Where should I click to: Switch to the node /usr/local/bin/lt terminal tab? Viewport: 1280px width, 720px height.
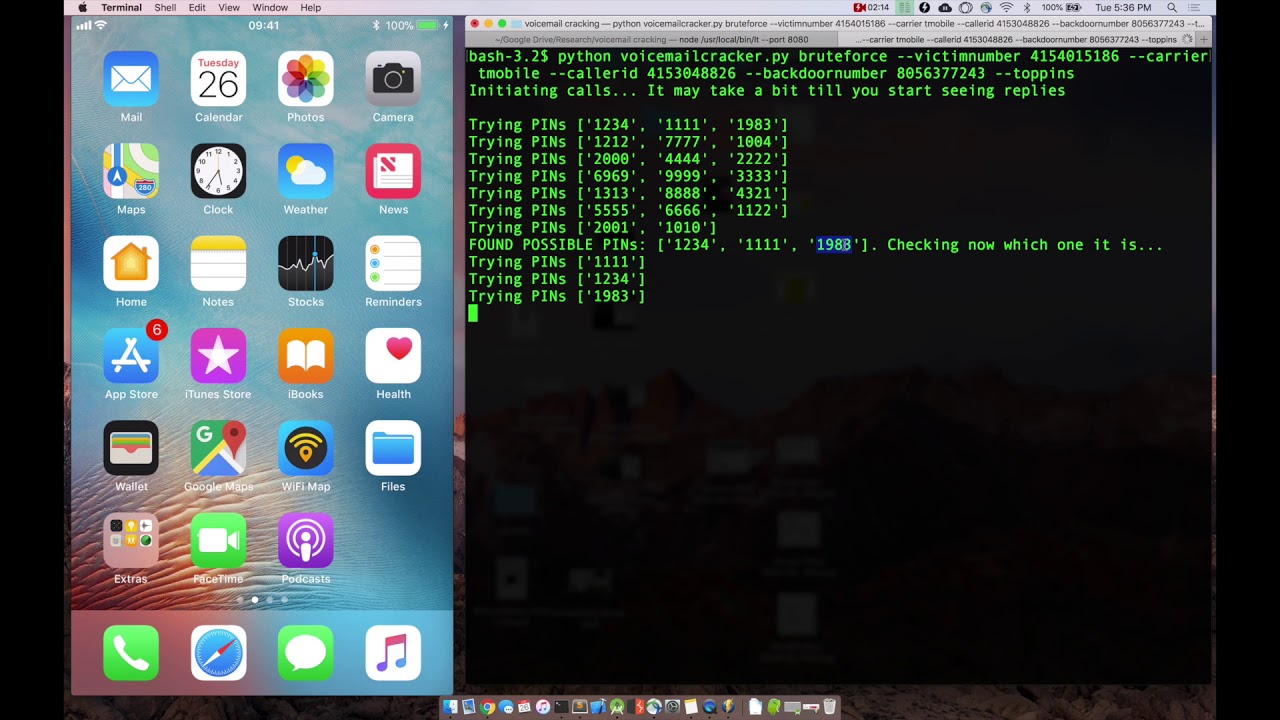650,39
